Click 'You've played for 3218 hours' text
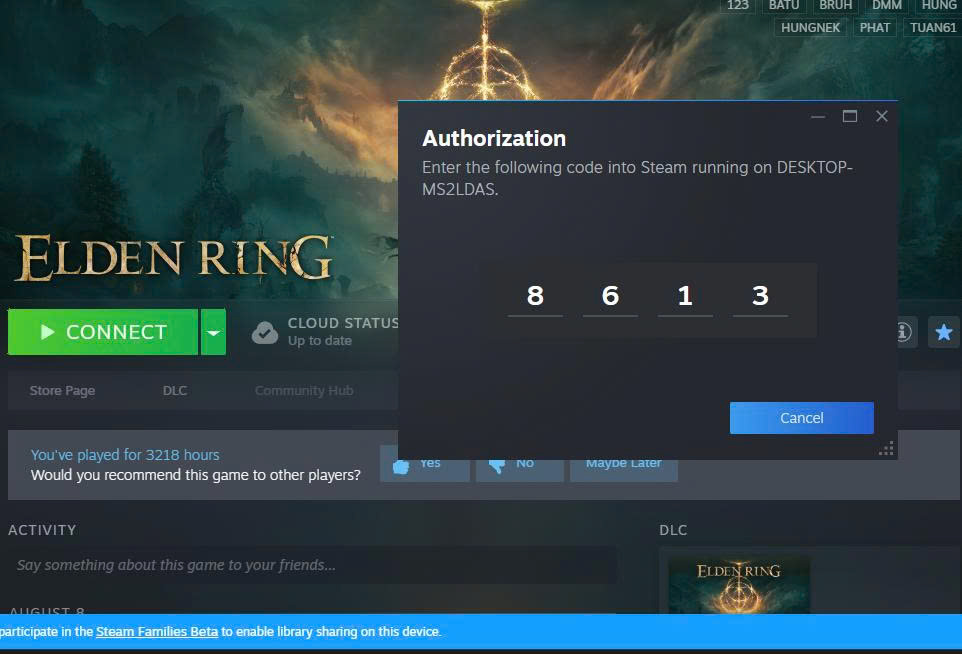Viewport: 962px width, 654px height. tap(125, 455)
